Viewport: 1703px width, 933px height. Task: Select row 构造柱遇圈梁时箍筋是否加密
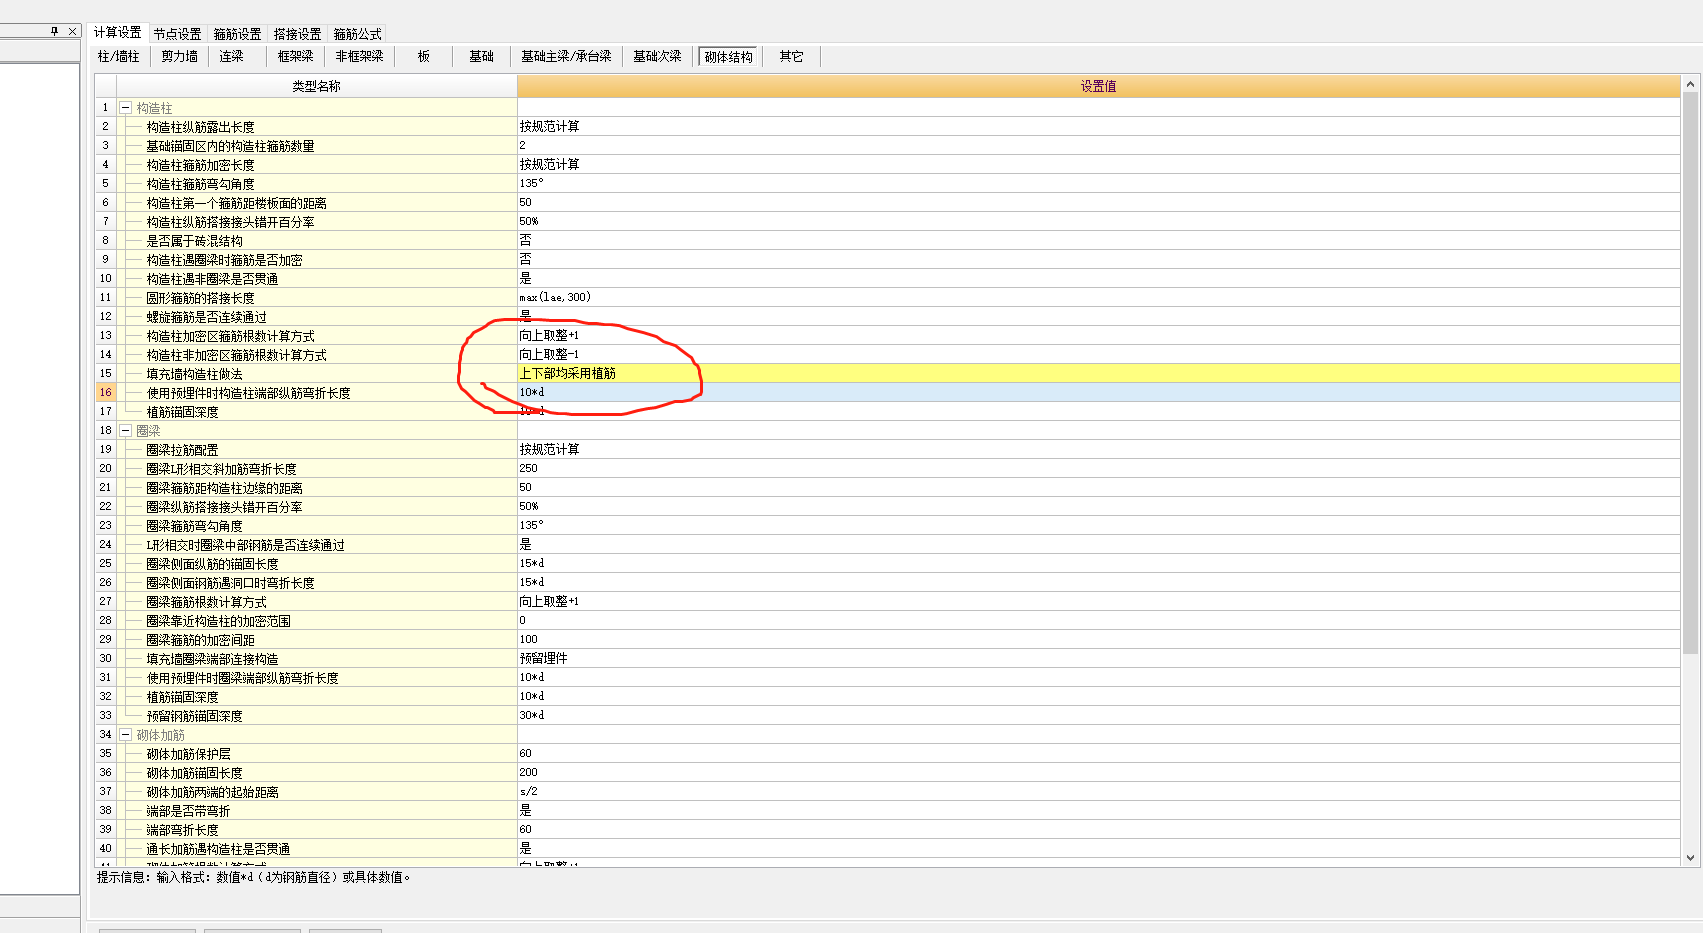click(x=224, y=260)
